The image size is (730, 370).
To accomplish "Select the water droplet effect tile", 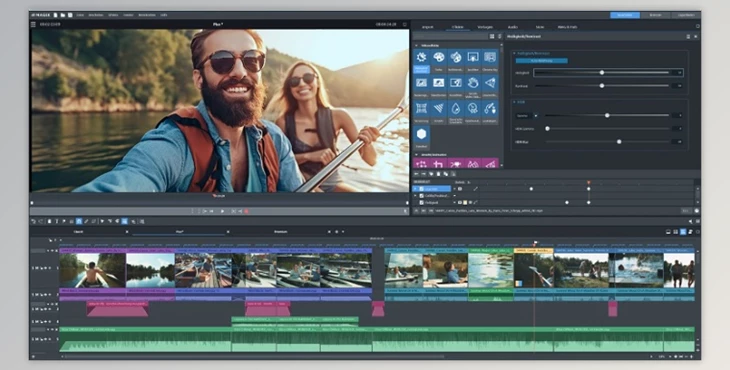I will 456,112.
